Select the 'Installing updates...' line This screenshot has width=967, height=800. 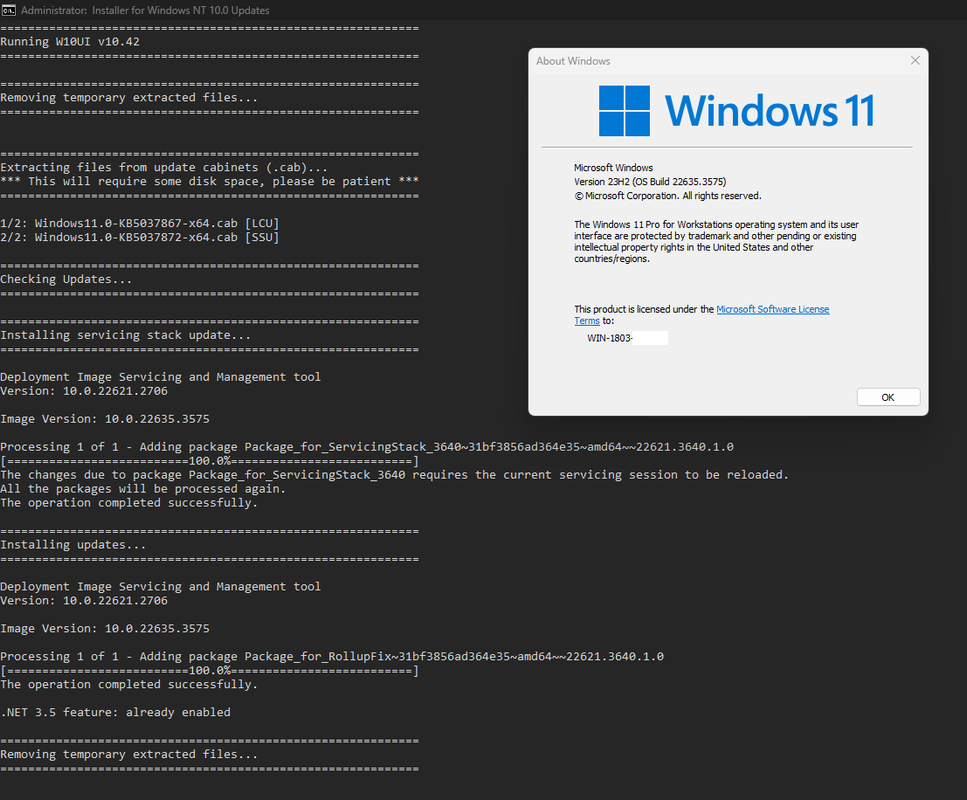(x=73, y=545)
